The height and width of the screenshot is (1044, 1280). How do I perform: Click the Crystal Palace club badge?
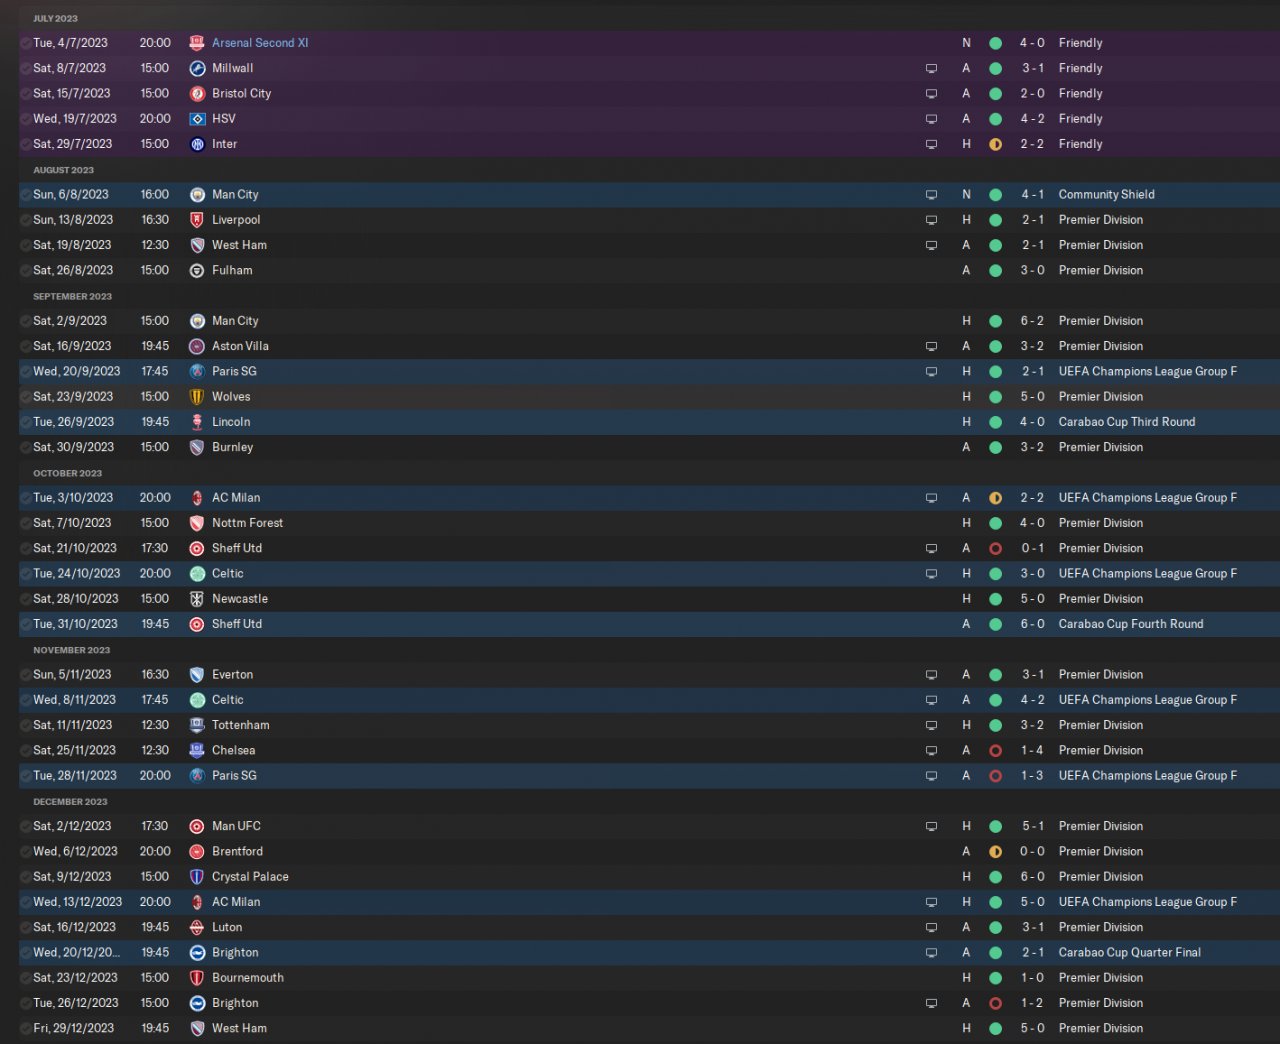(197, 877)
